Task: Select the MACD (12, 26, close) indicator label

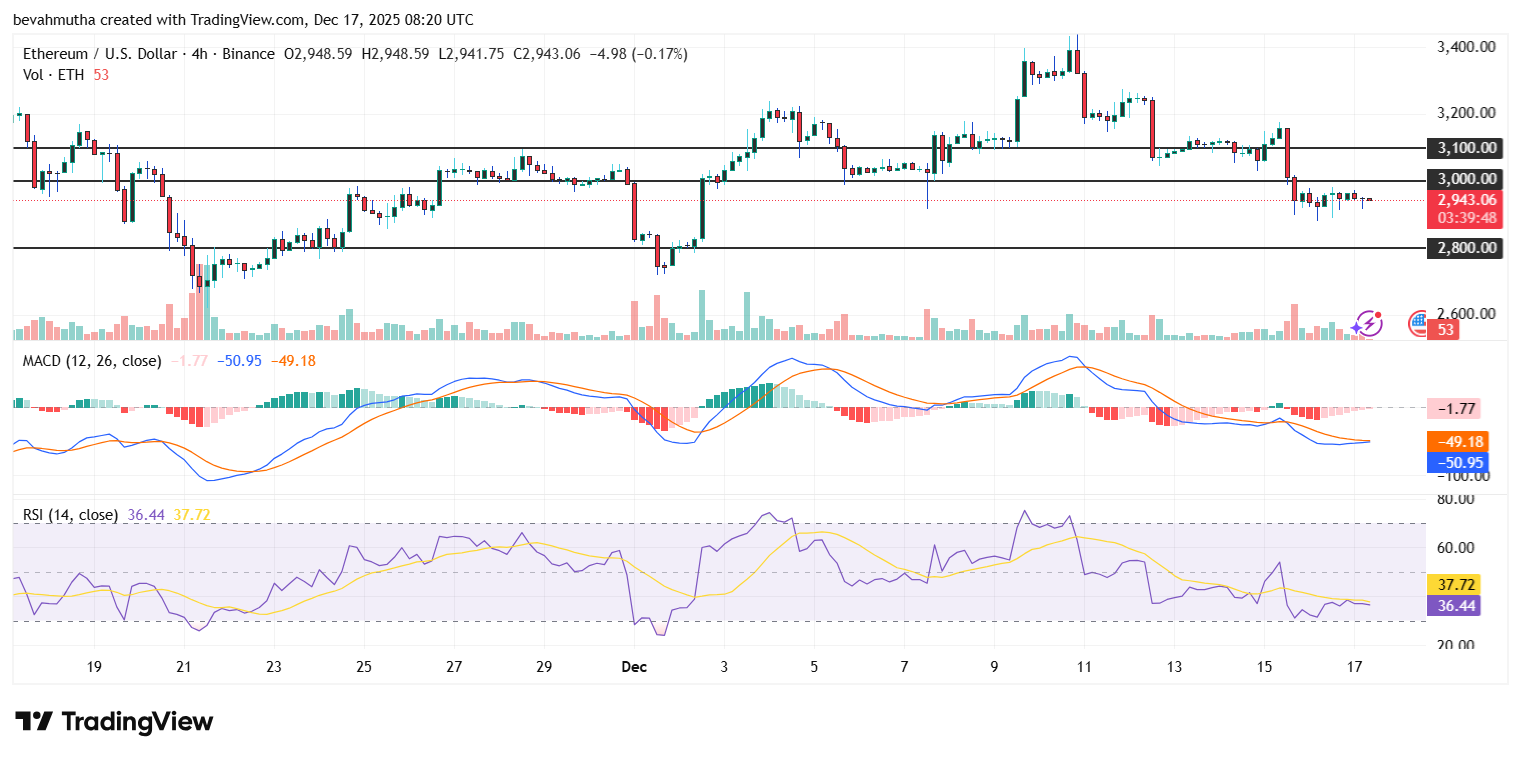Action: click(x=91, y=360)
